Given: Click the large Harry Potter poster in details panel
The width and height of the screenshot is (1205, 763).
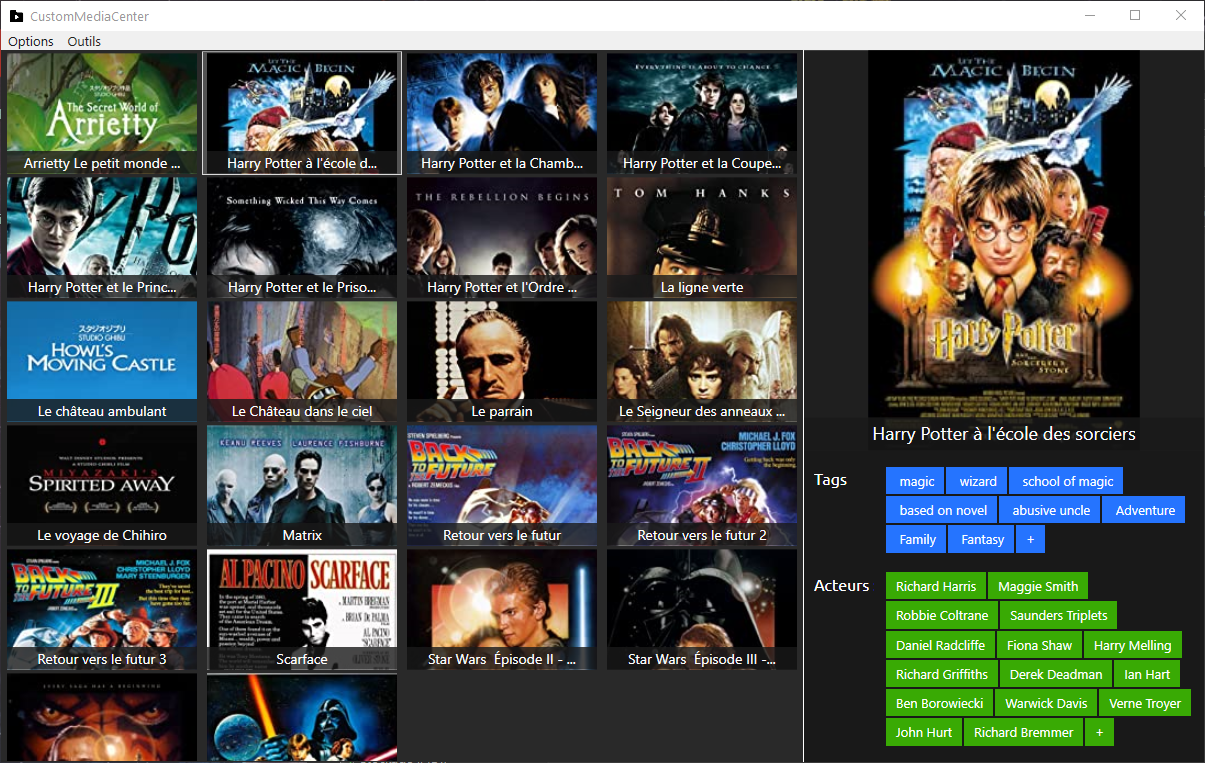Looking at the screenshot, I should [1004, 234].
